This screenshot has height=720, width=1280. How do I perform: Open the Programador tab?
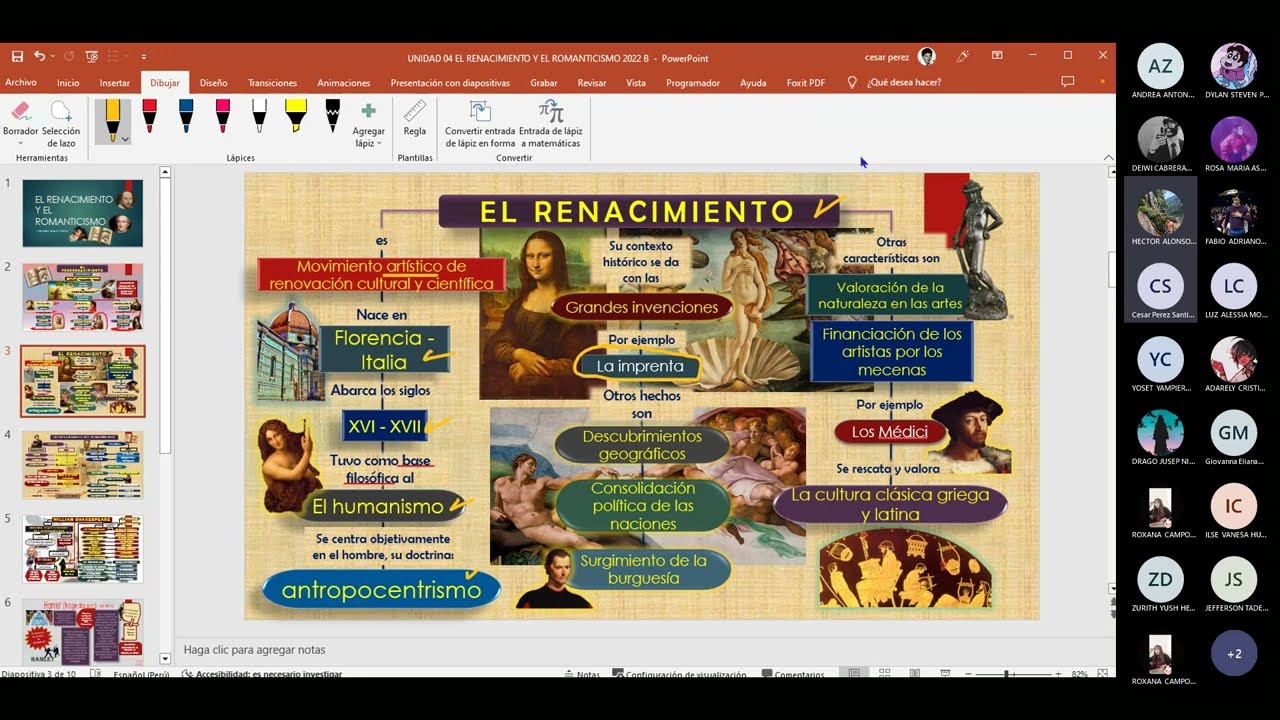(x=693, y=83)
